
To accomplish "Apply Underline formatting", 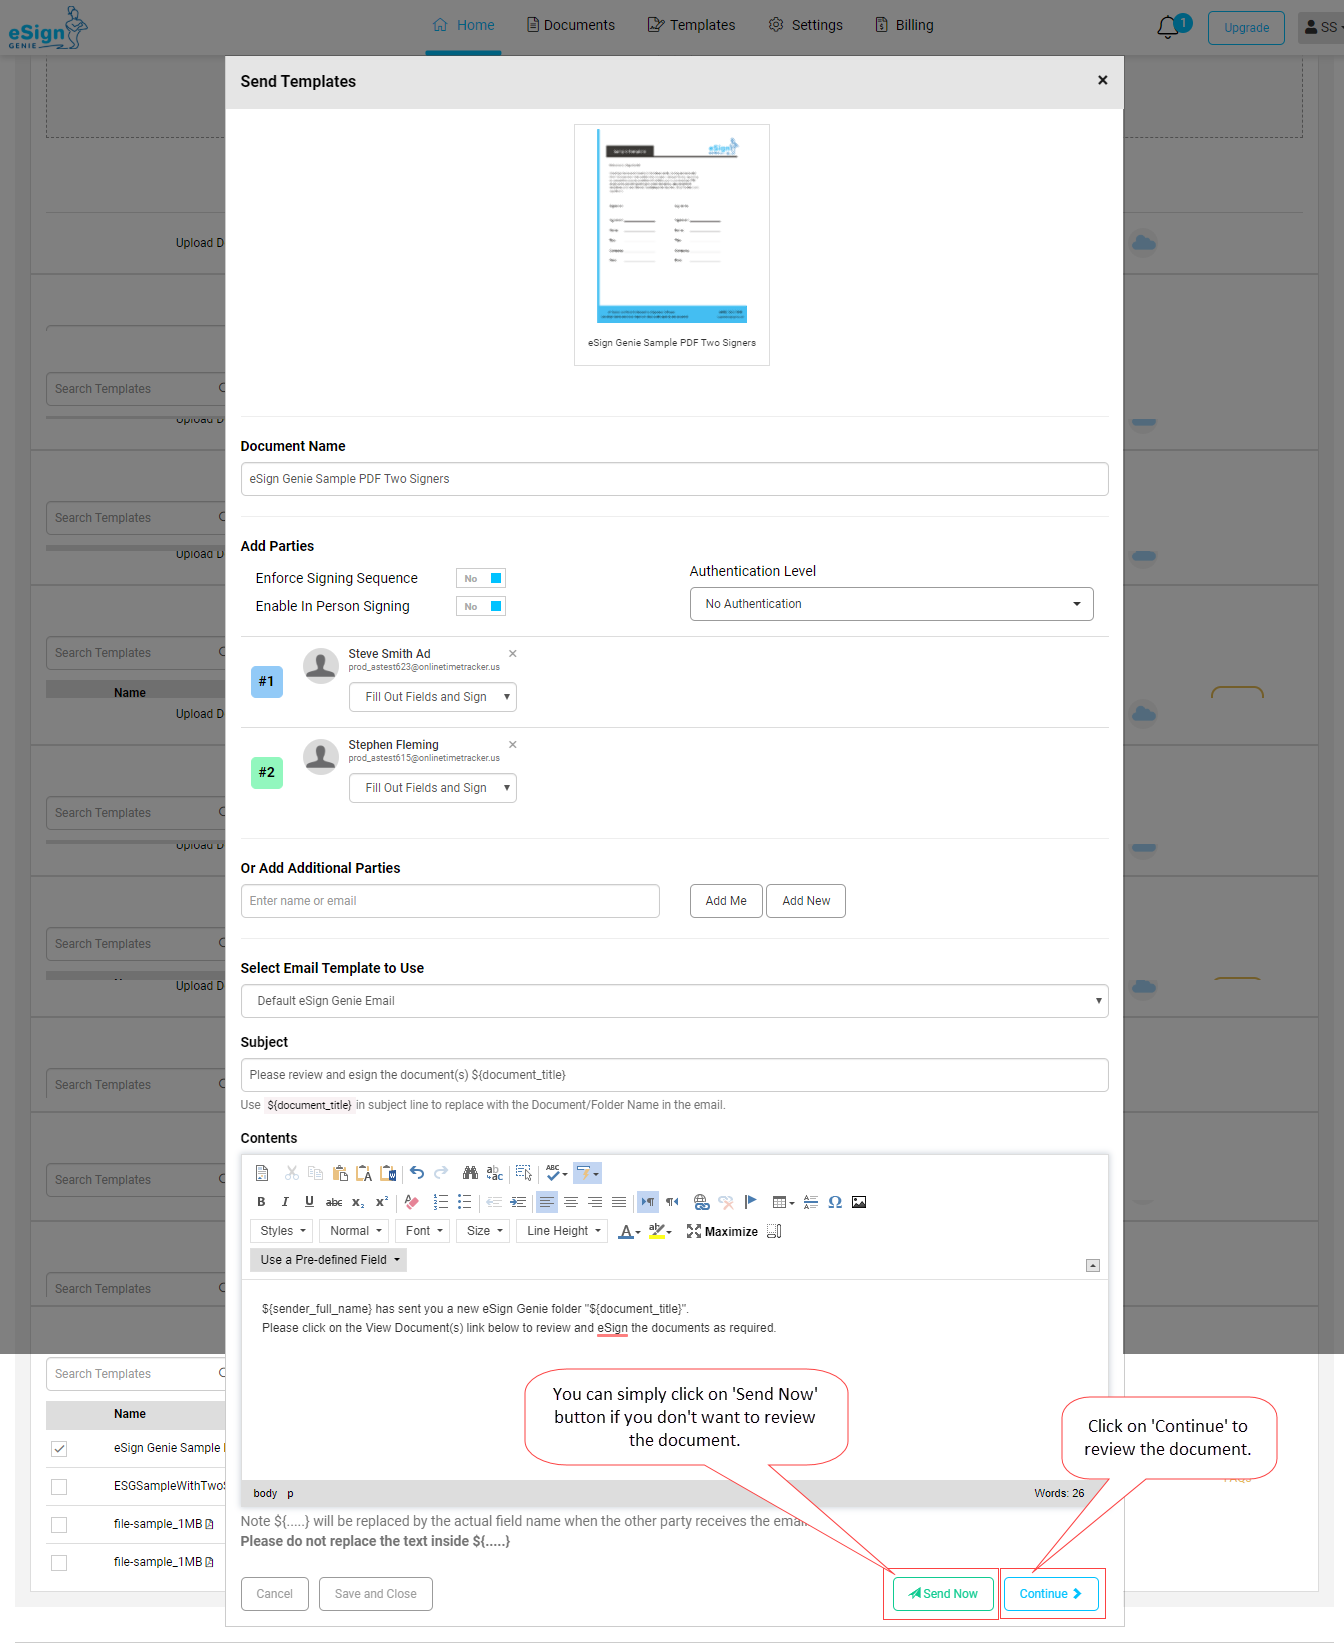I will pyautogui.click(x=309, y=1202).
